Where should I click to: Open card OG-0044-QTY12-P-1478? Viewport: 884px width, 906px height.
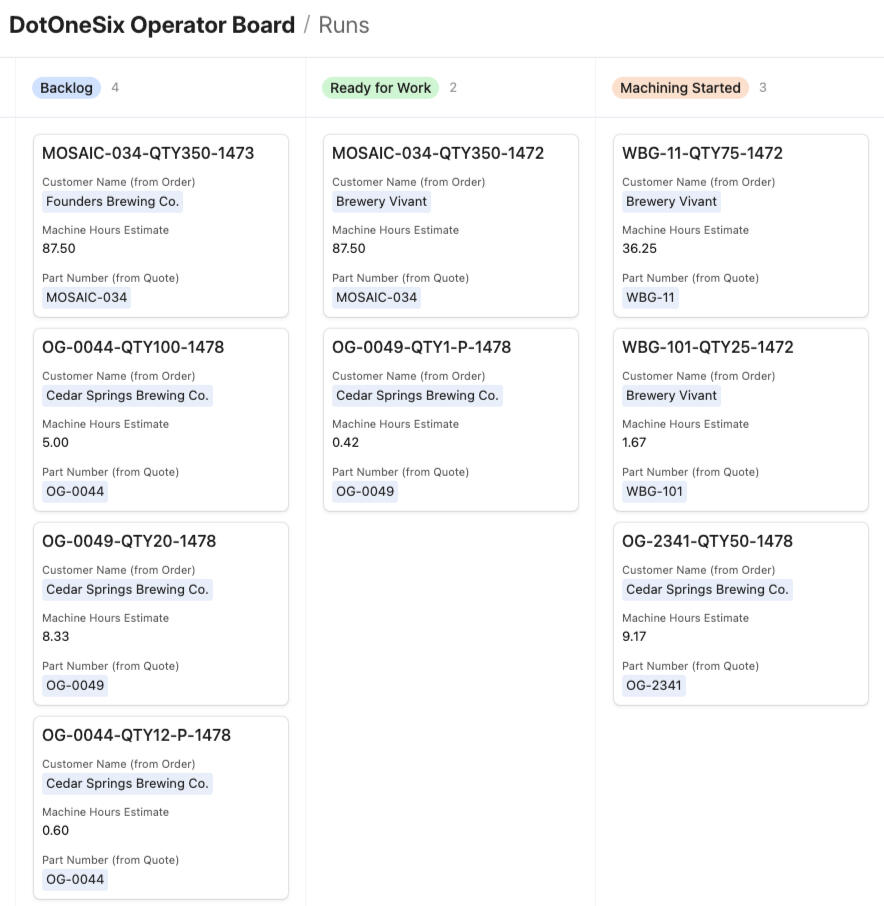coord(136,735)
